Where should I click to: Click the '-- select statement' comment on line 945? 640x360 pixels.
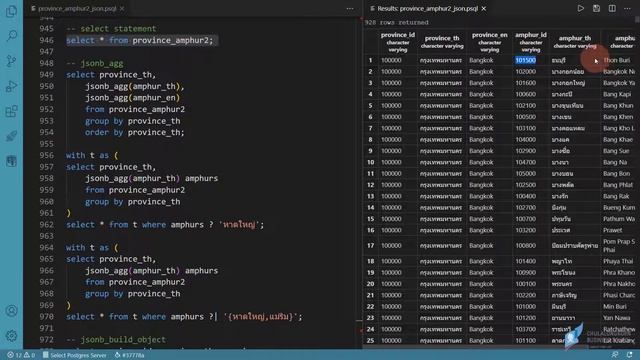pyautogui.click(x=111, y=29)
